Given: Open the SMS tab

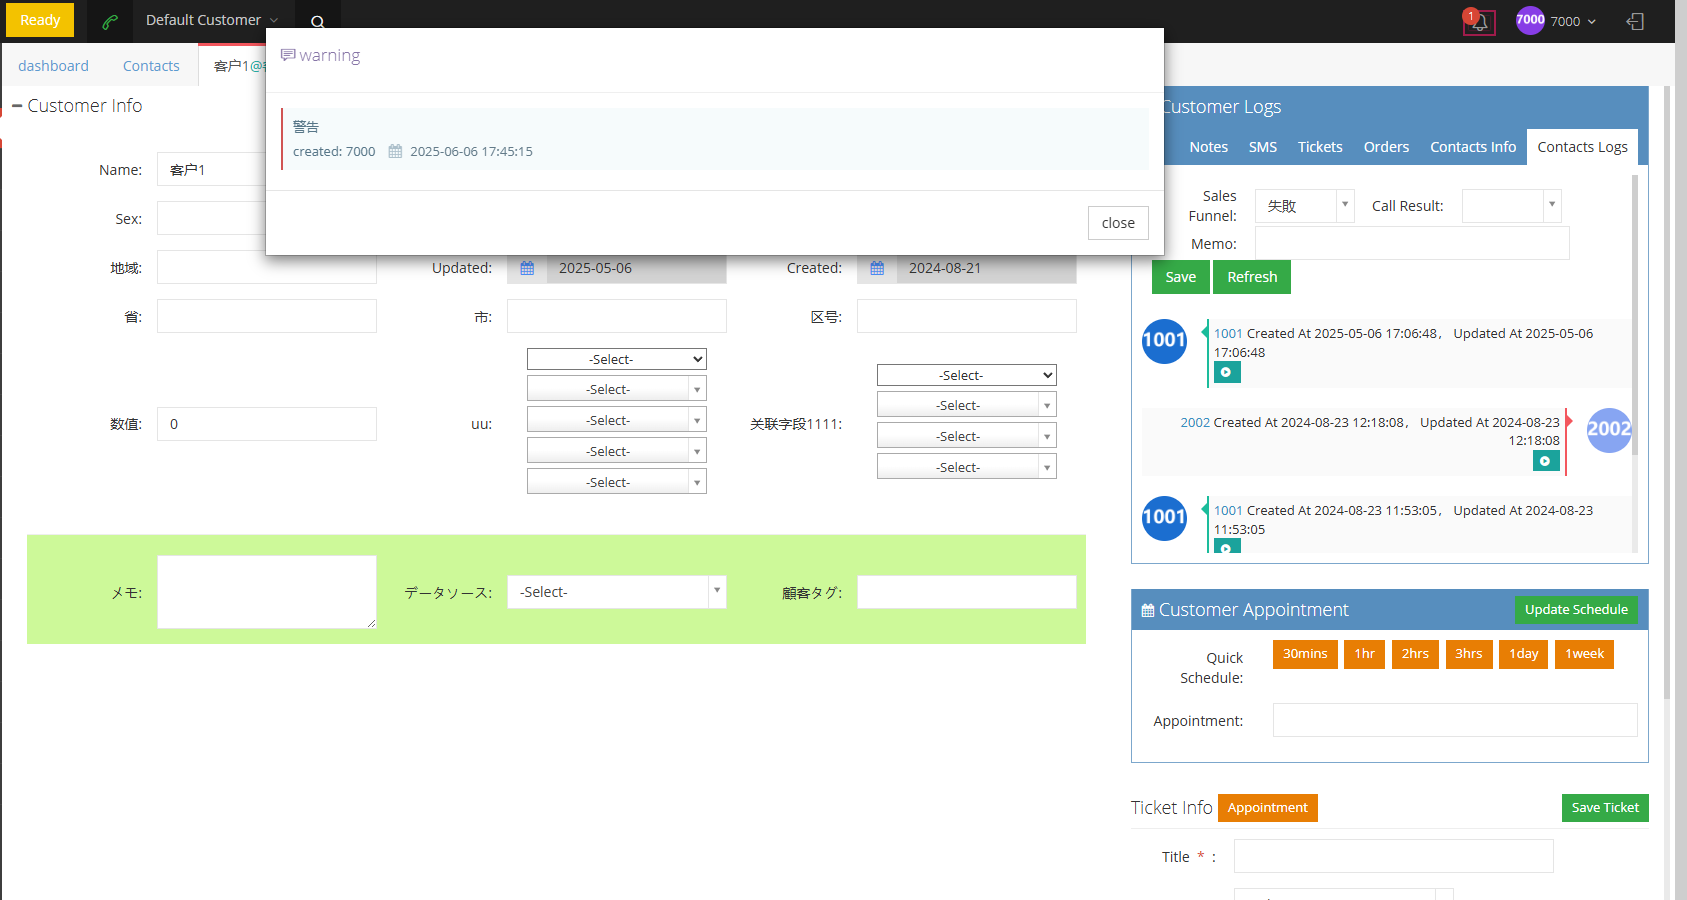Looking at the screenshot, I should pyautogui.click(x=1263, y=147).
